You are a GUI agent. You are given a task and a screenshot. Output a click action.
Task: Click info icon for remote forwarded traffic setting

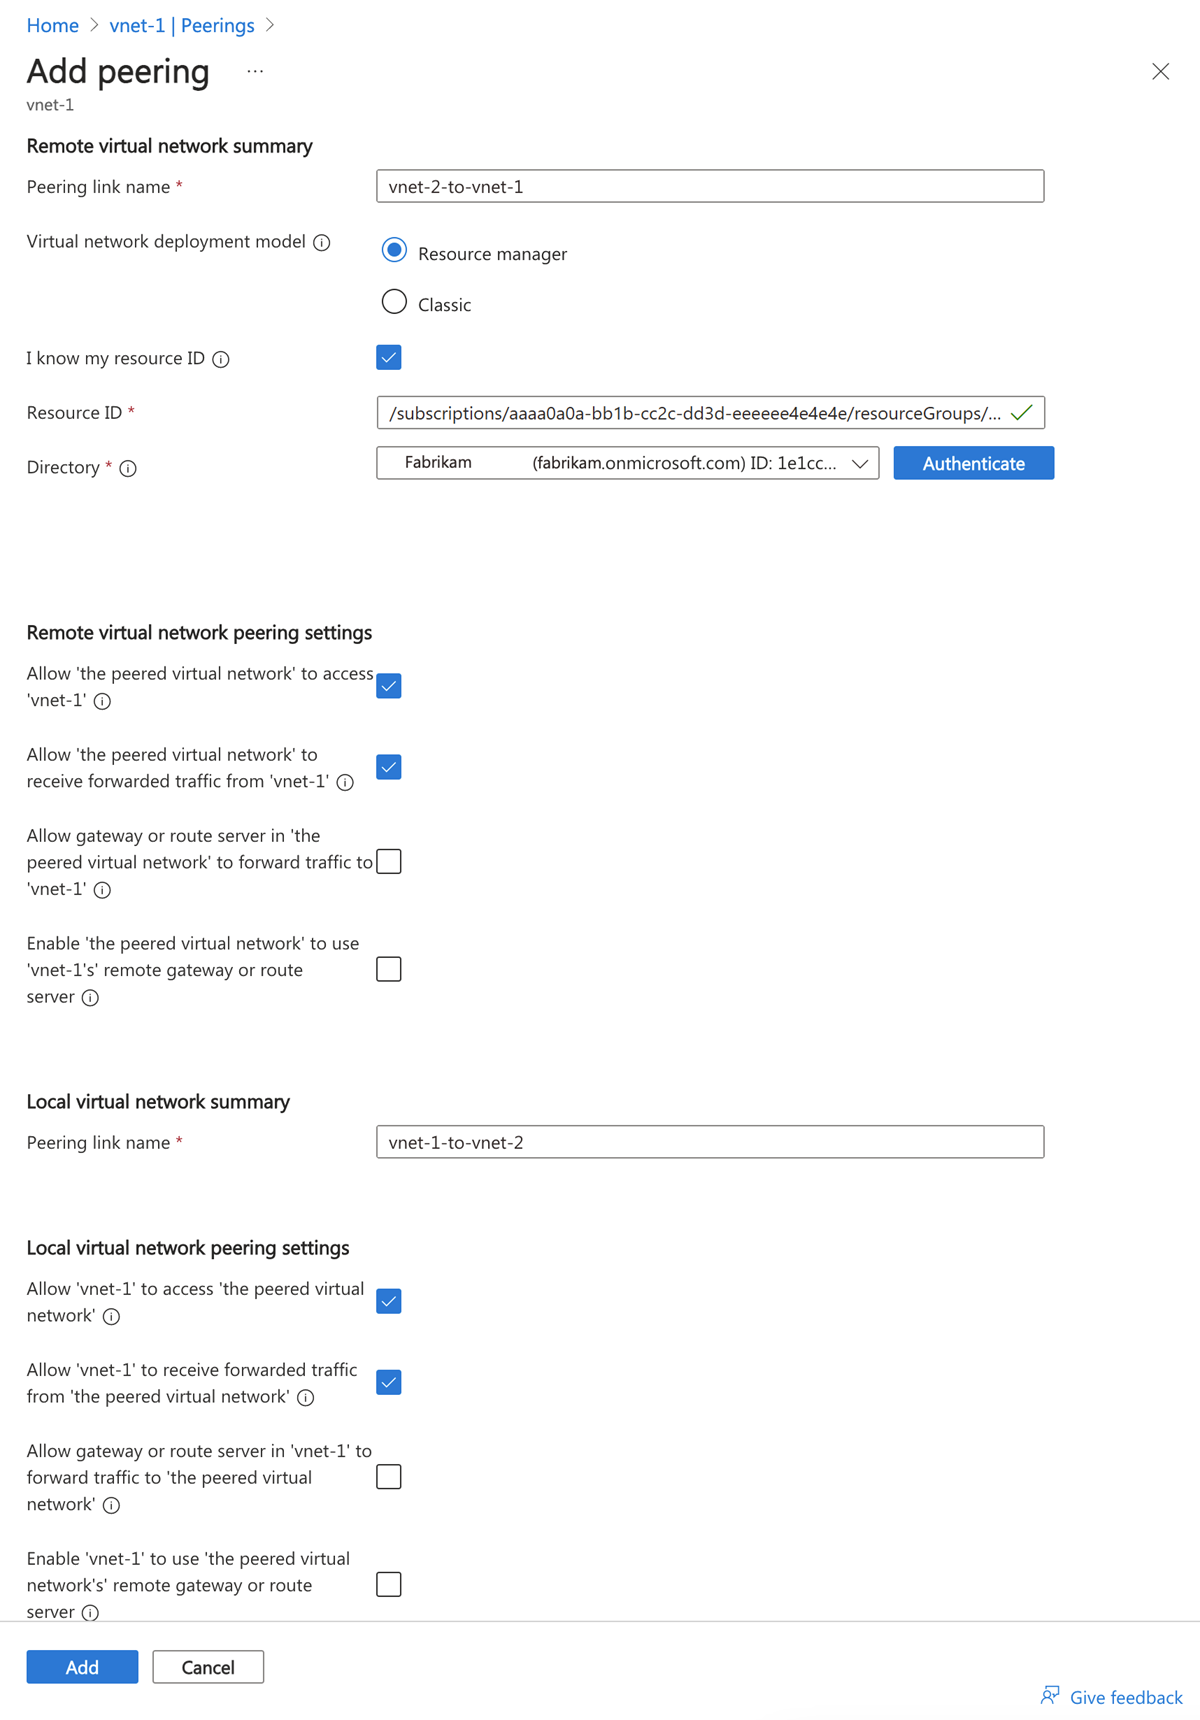click(345, 782)
